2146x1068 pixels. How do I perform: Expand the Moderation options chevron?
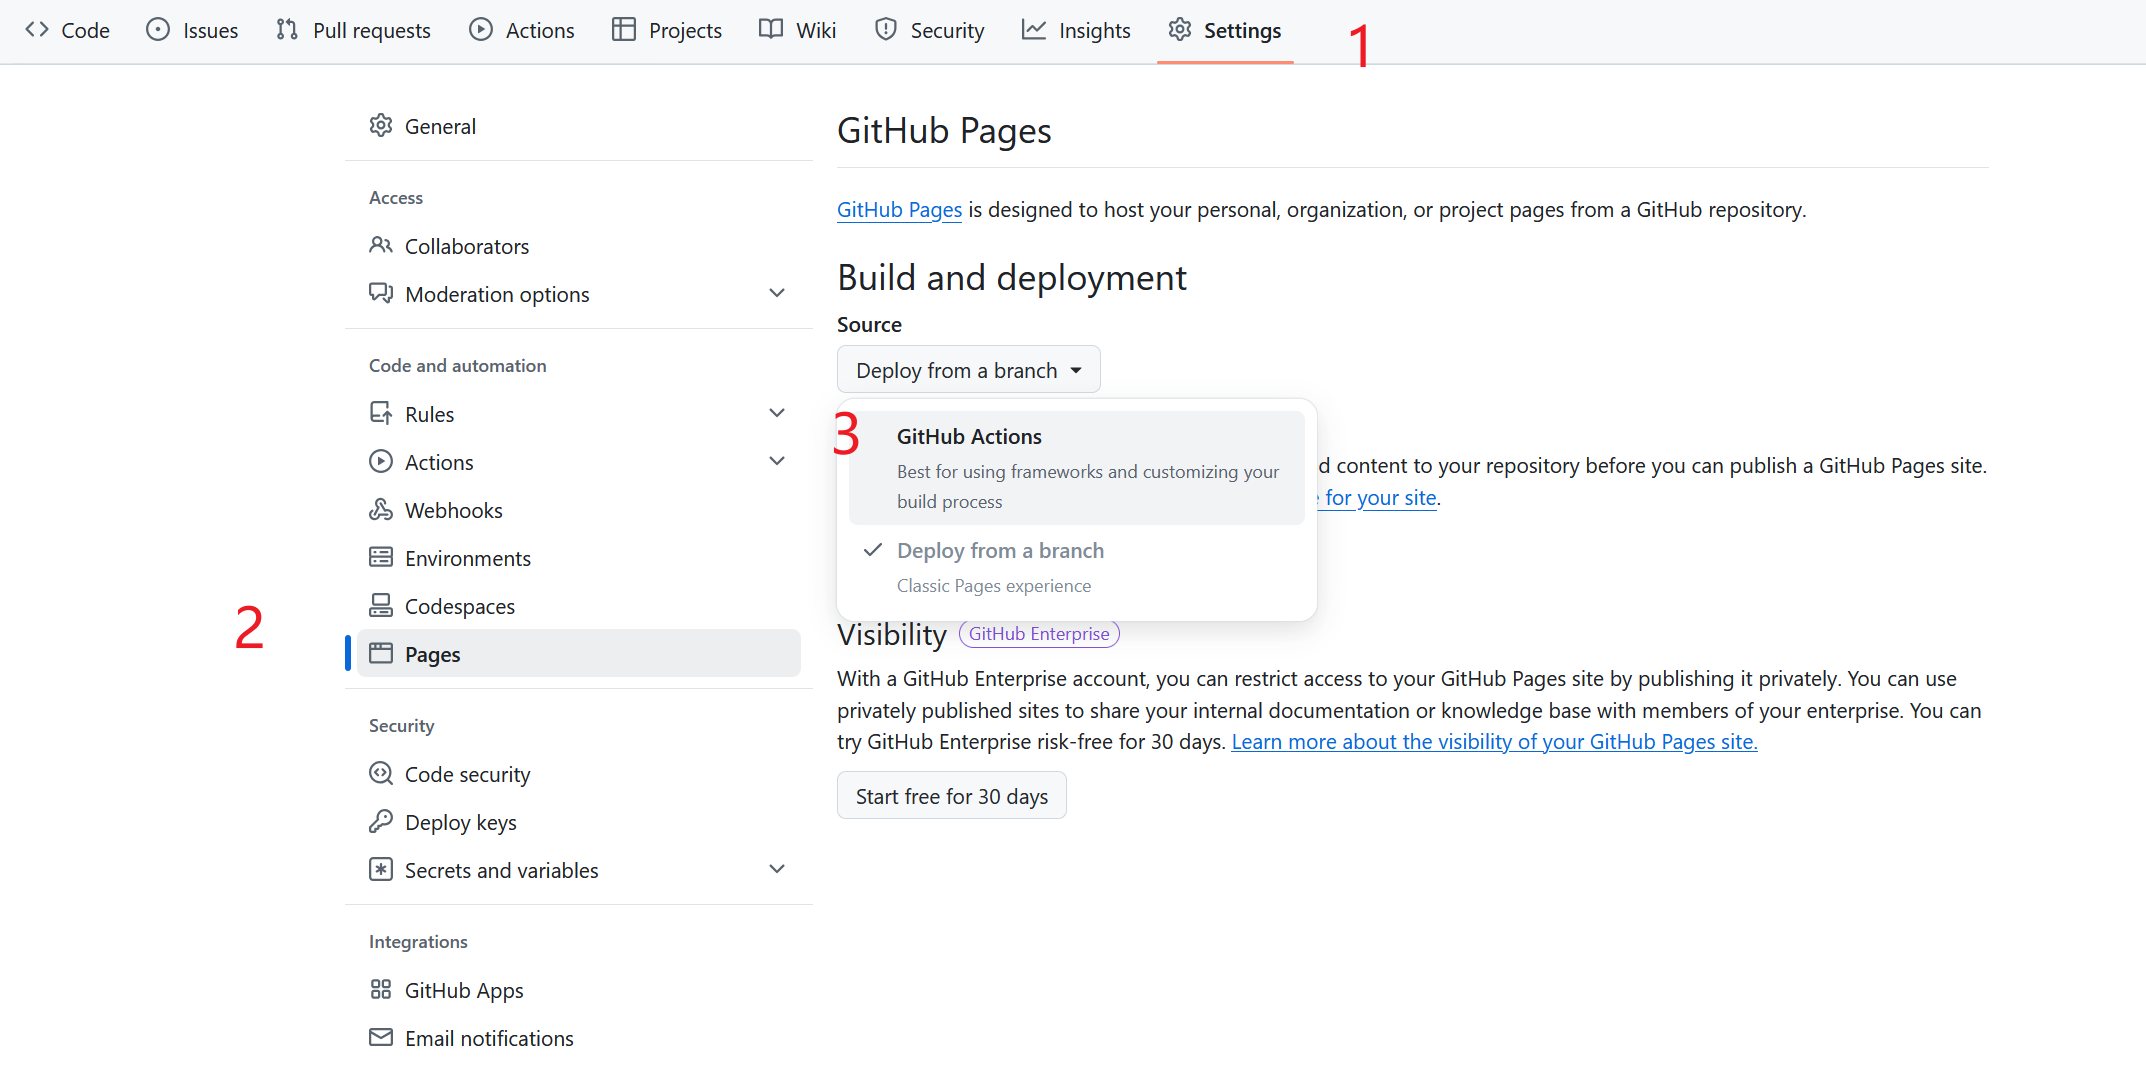point(777,293)
